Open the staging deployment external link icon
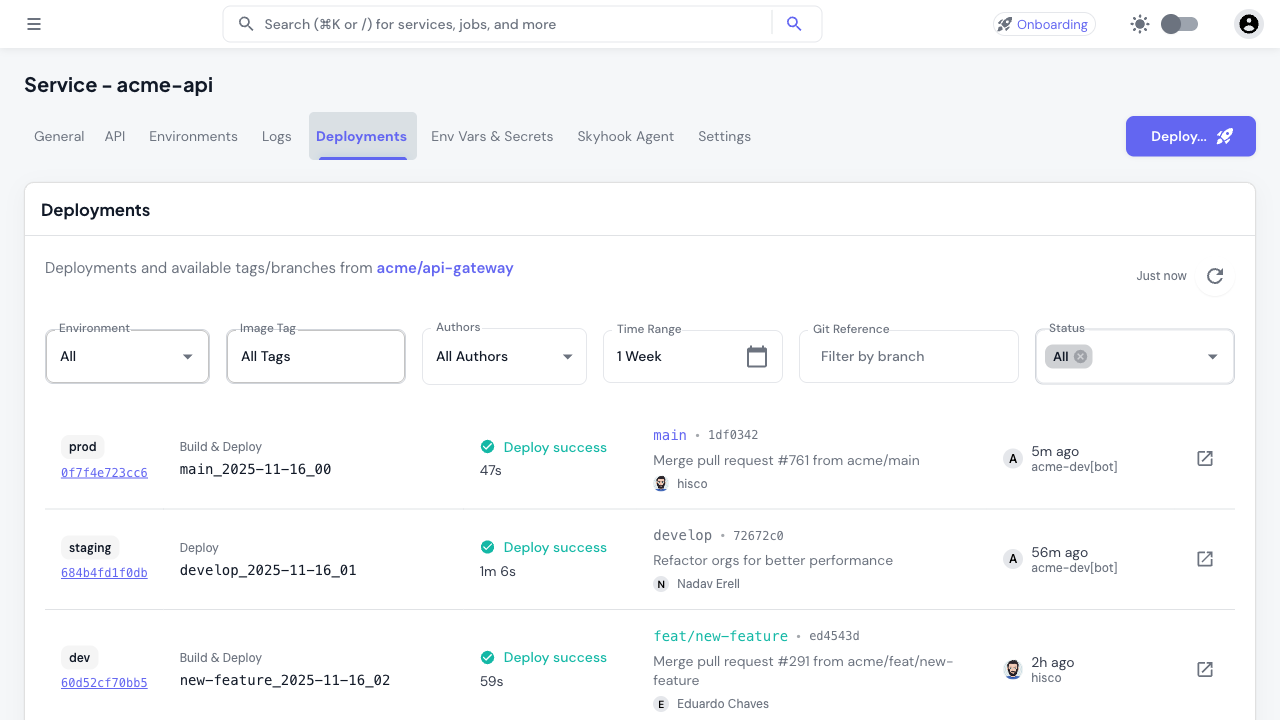Screen dimensions: 1280x720 coord(1204,559)
